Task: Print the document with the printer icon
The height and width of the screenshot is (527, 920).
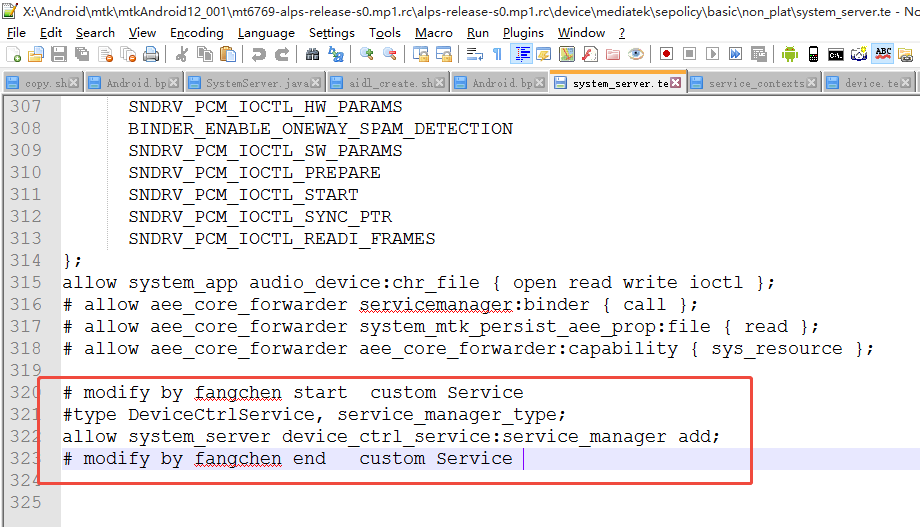Action: click(151, 55)
